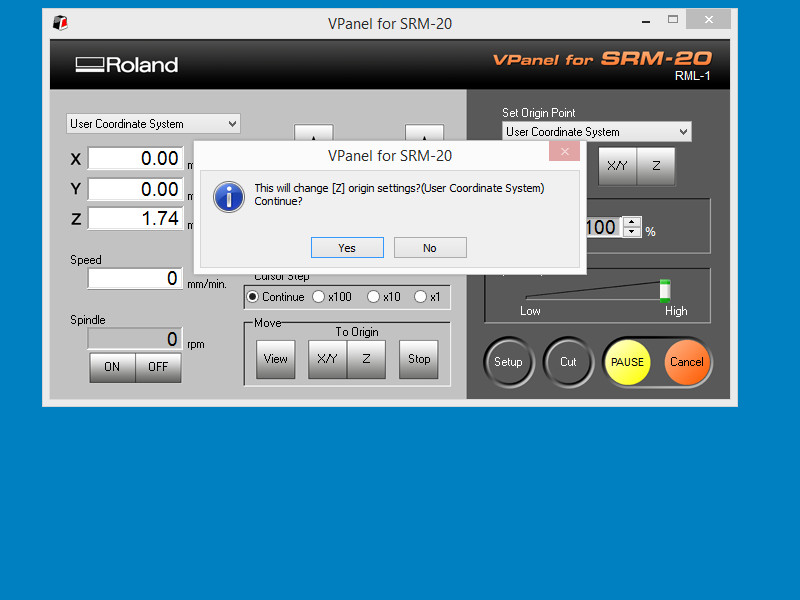Click the X coordinate value field
Image resolution: width=800 pixels, height=600 pixels.
135,158
